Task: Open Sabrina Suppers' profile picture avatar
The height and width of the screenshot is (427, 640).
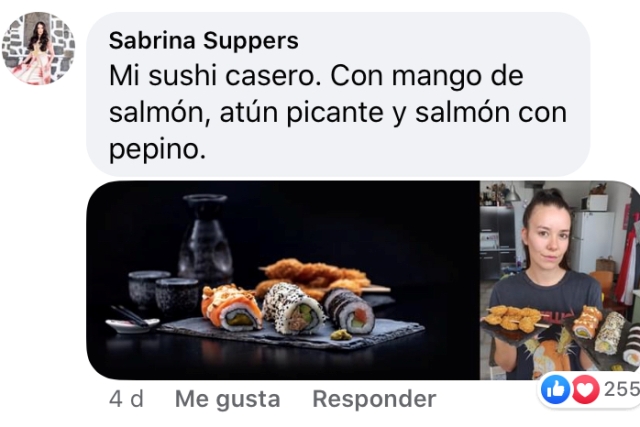Action: click(38, 48)
